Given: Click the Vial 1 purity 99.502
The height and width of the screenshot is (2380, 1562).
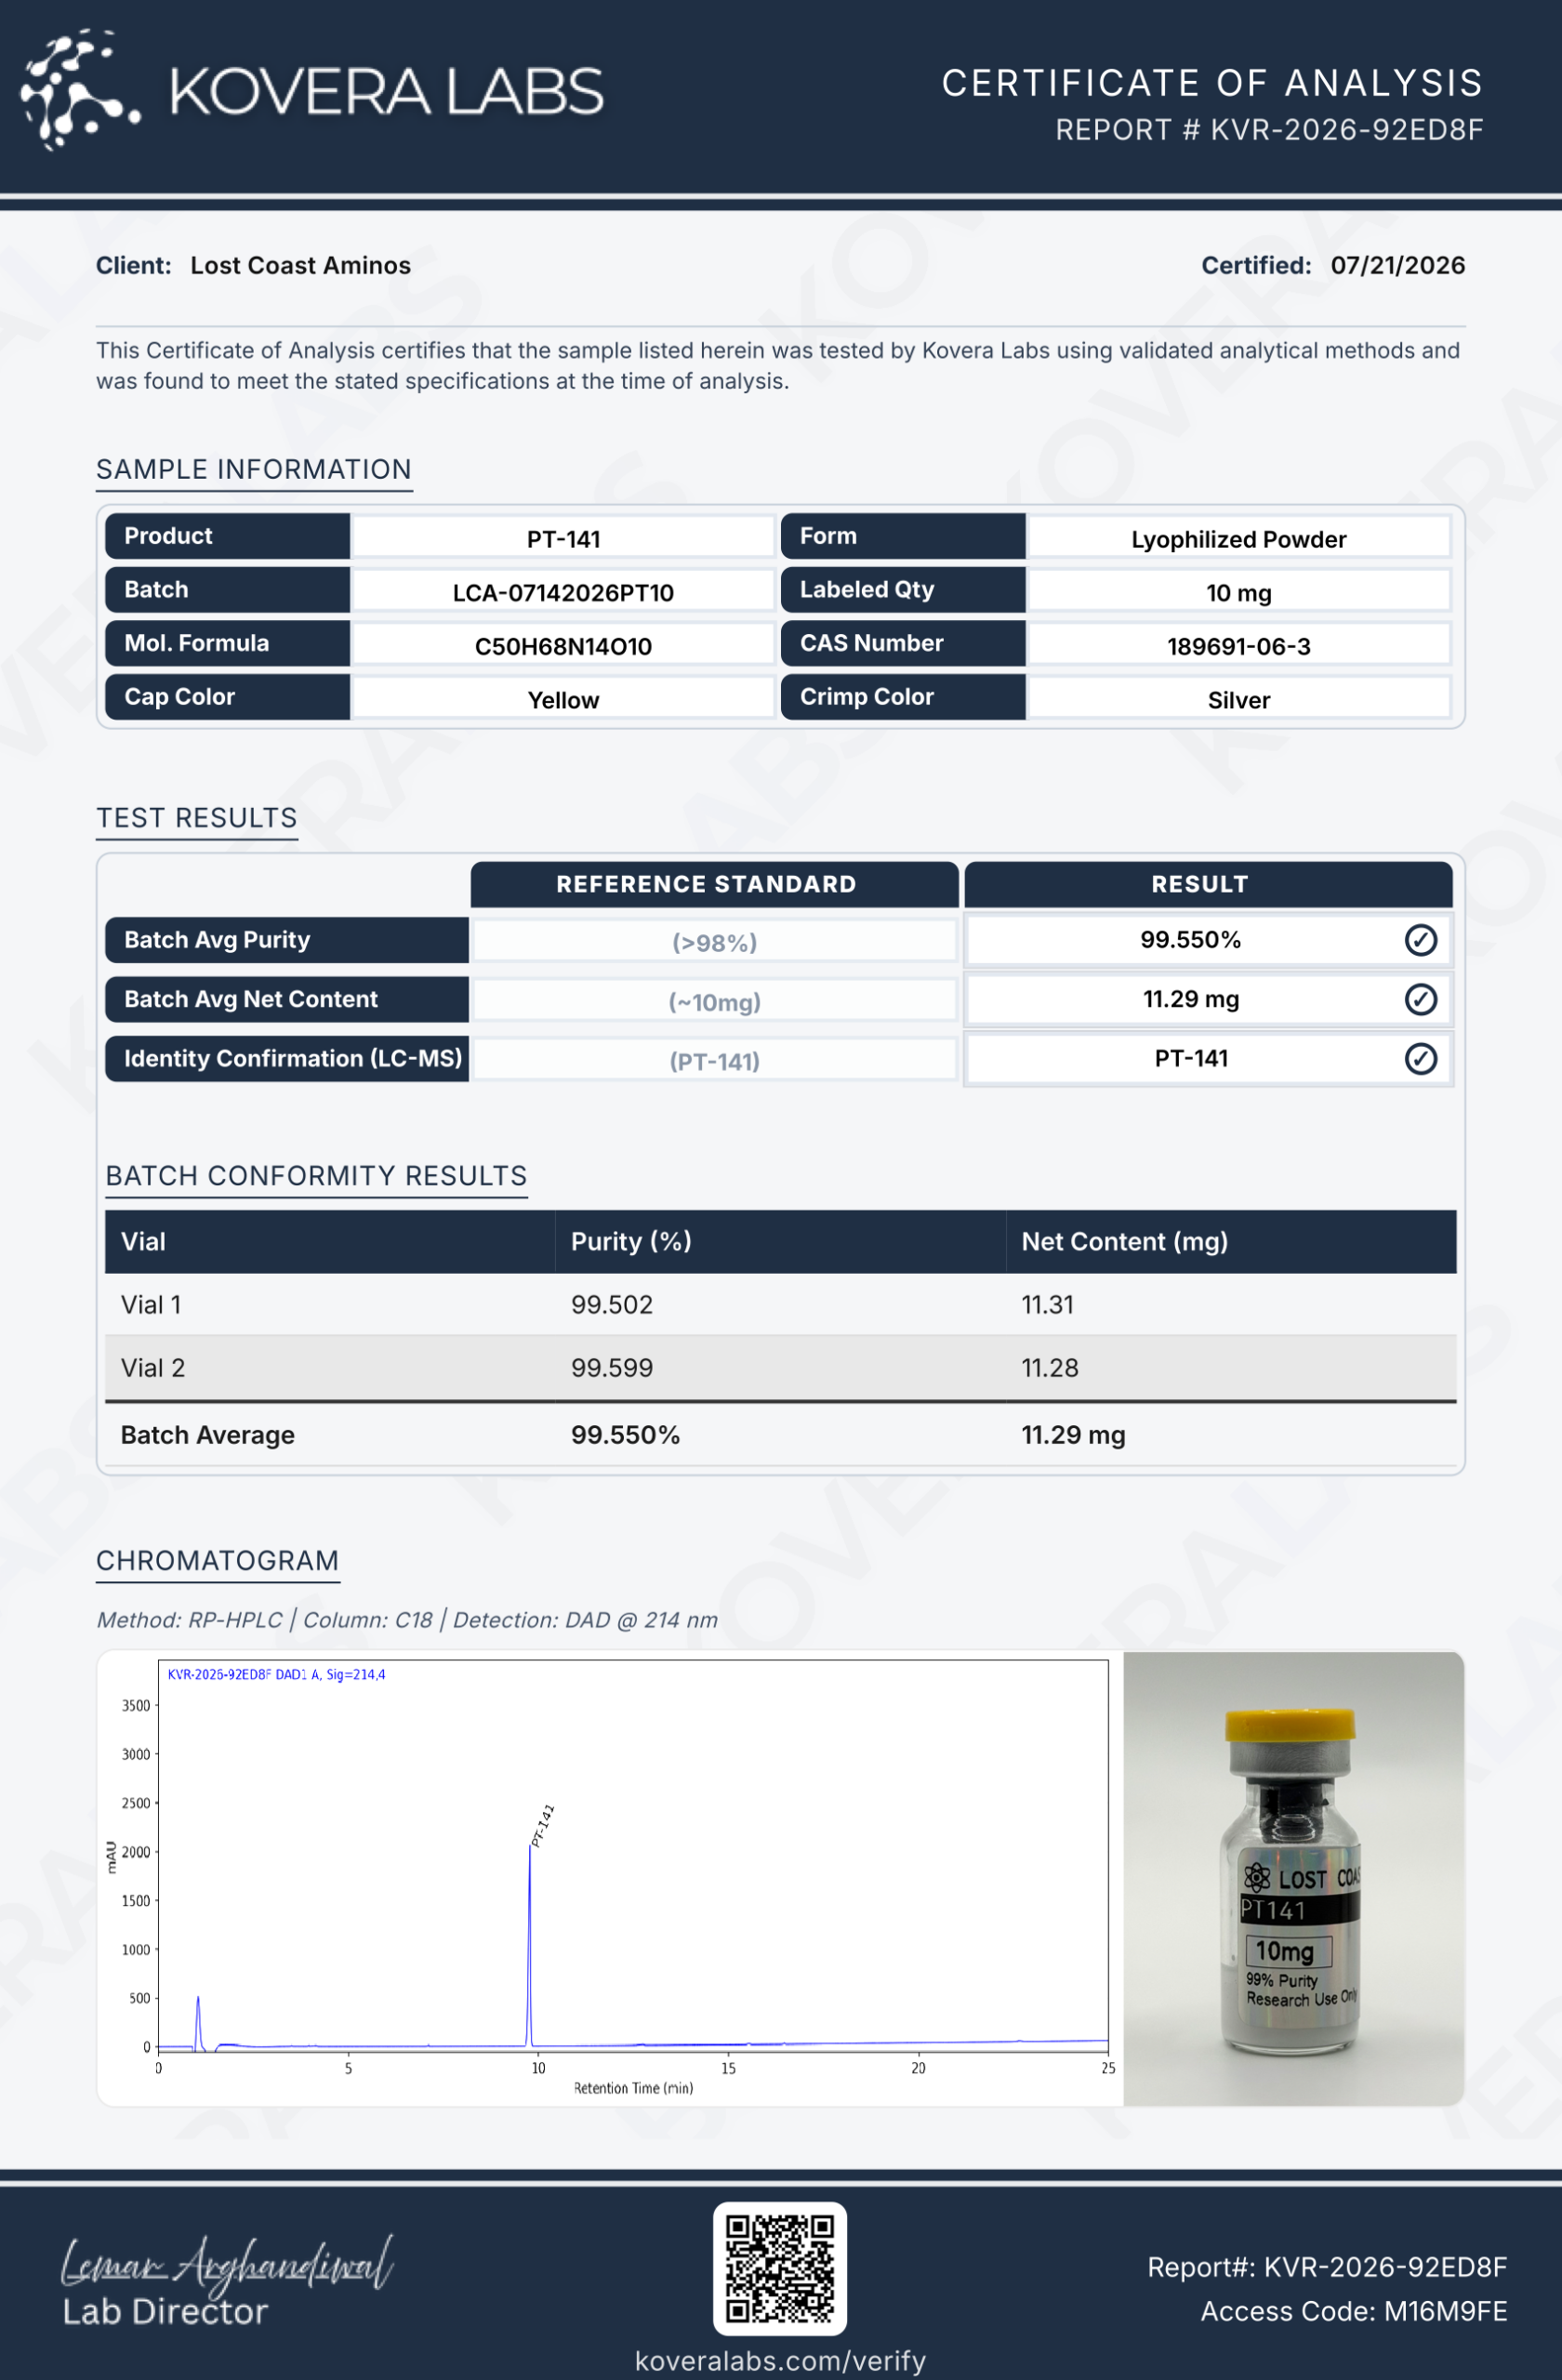Looking at the screenshot, I should (x=611, y=1304).
